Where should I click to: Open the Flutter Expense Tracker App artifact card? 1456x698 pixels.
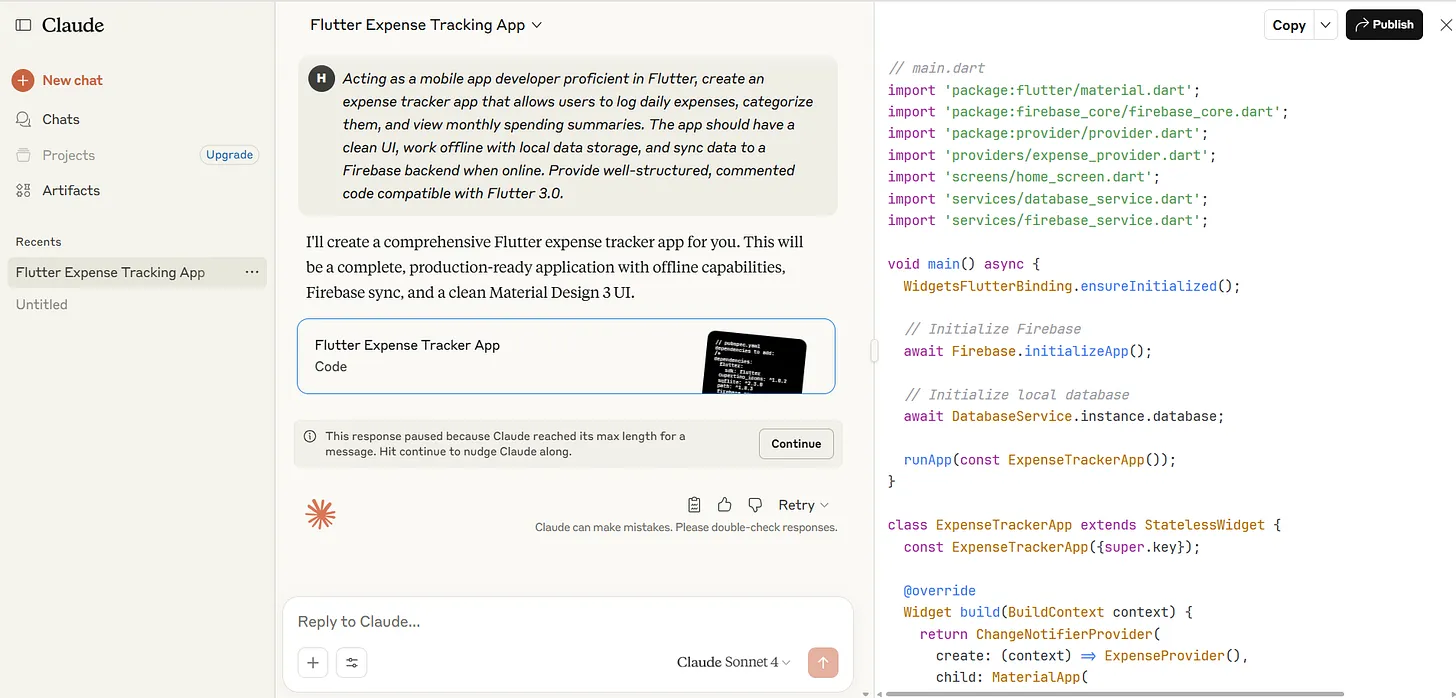[x=566, y=356]
